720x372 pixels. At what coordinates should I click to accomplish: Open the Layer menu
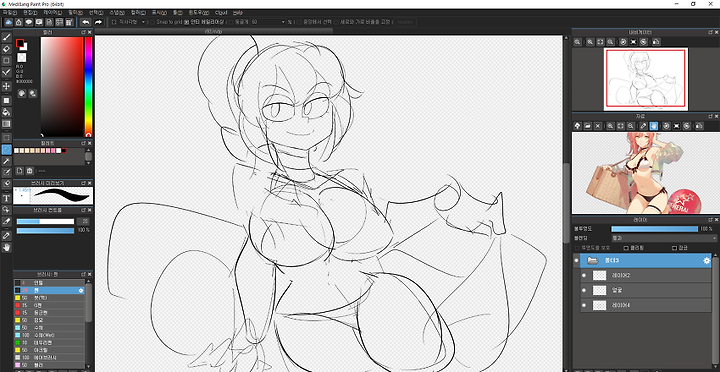click(52, 12)
